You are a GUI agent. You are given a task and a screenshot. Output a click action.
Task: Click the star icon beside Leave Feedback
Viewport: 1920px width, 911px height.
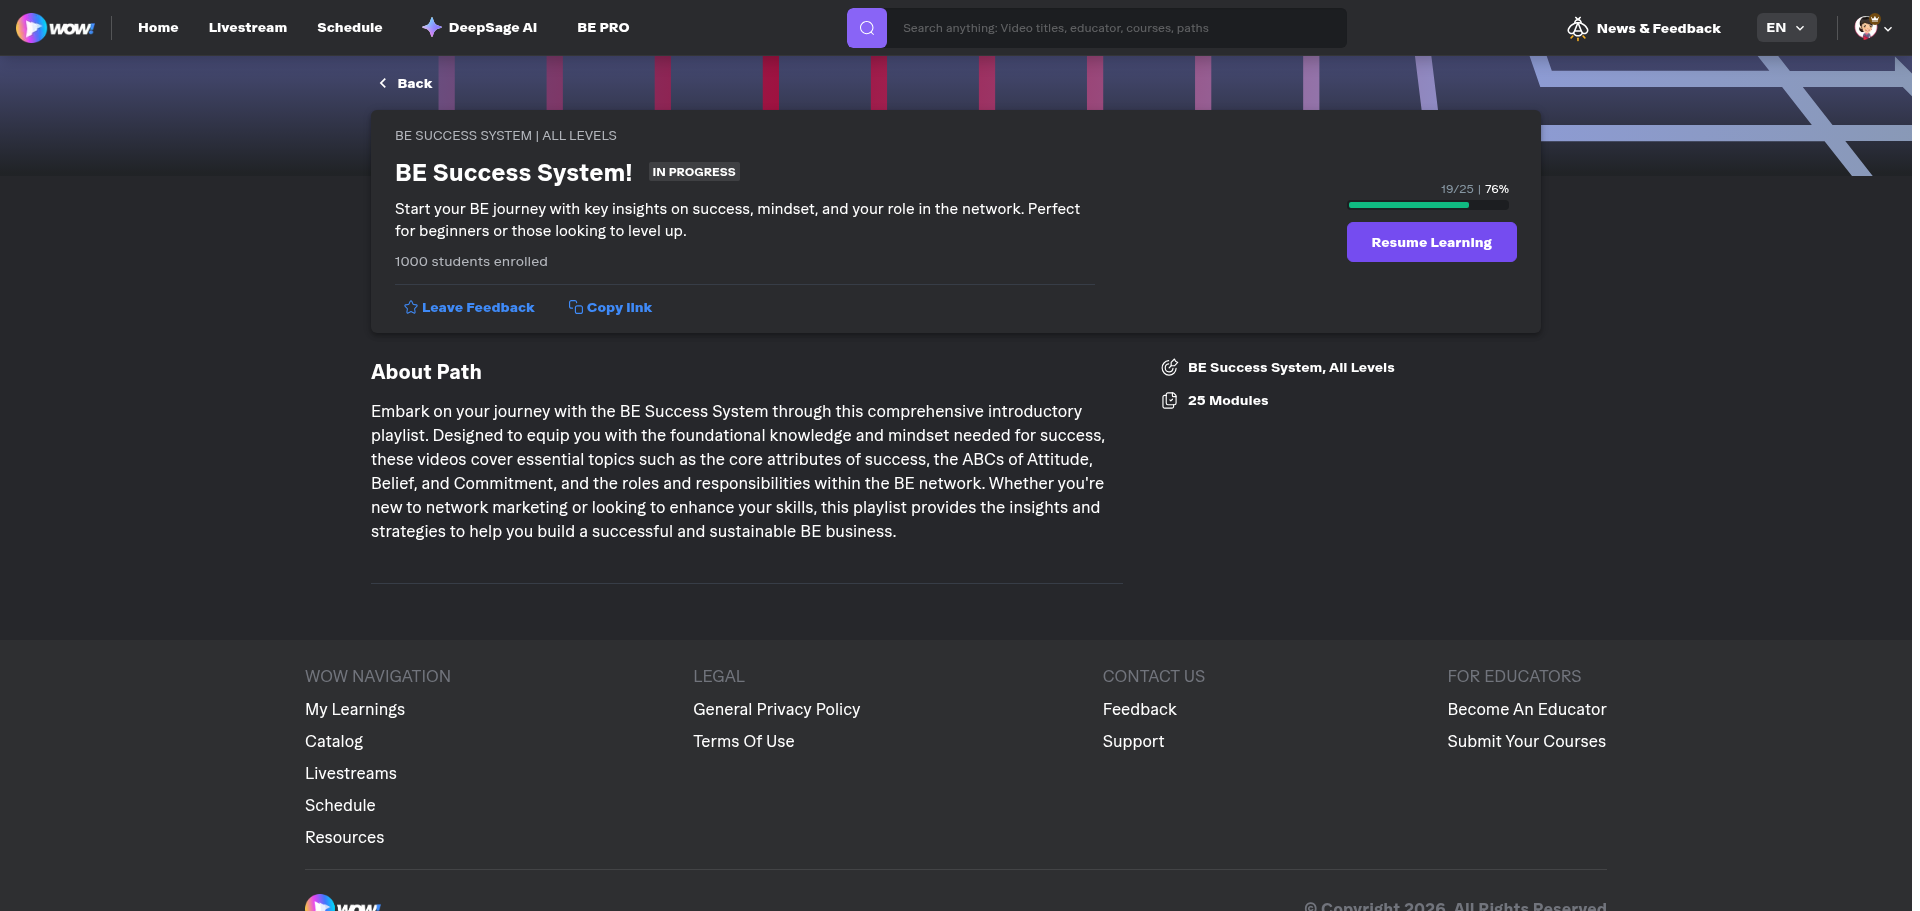tap(410, 307)
